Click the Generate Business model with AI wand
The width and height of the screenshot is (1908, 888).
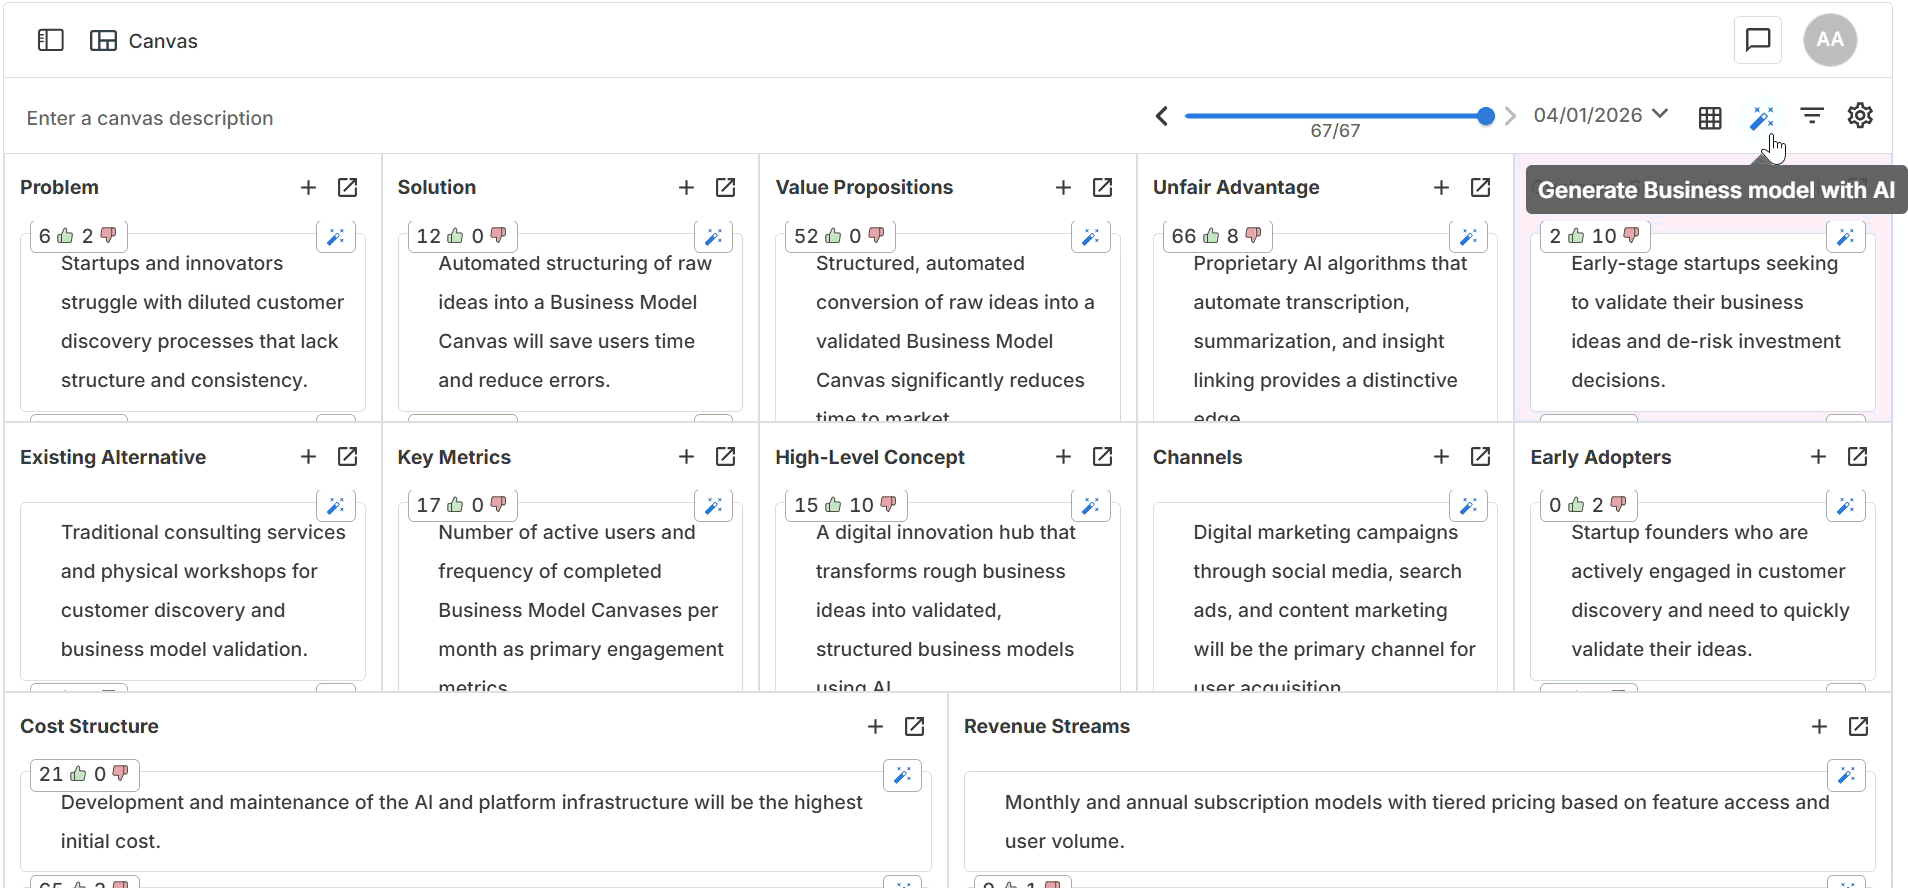1761,118
